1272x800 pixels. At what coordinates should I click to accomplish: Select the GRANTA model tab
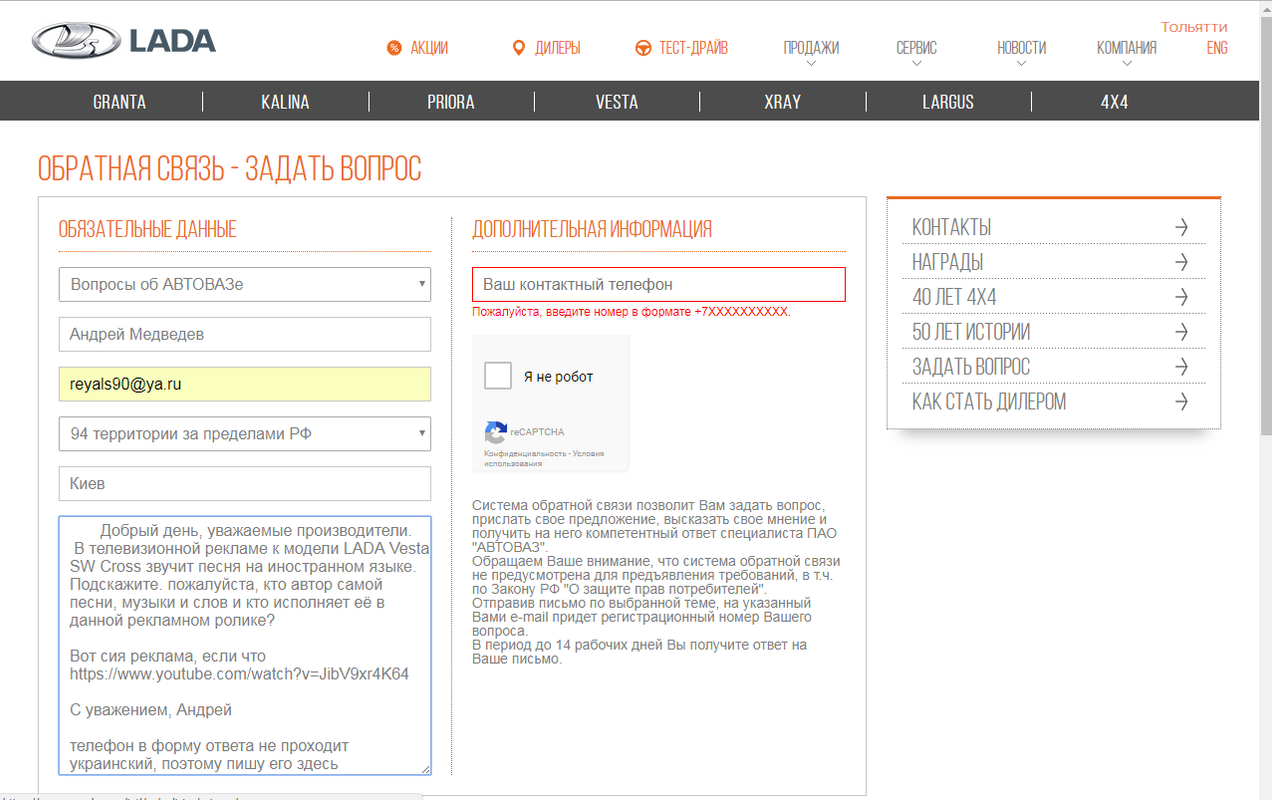pyautogui.click(x=119, y=102)
